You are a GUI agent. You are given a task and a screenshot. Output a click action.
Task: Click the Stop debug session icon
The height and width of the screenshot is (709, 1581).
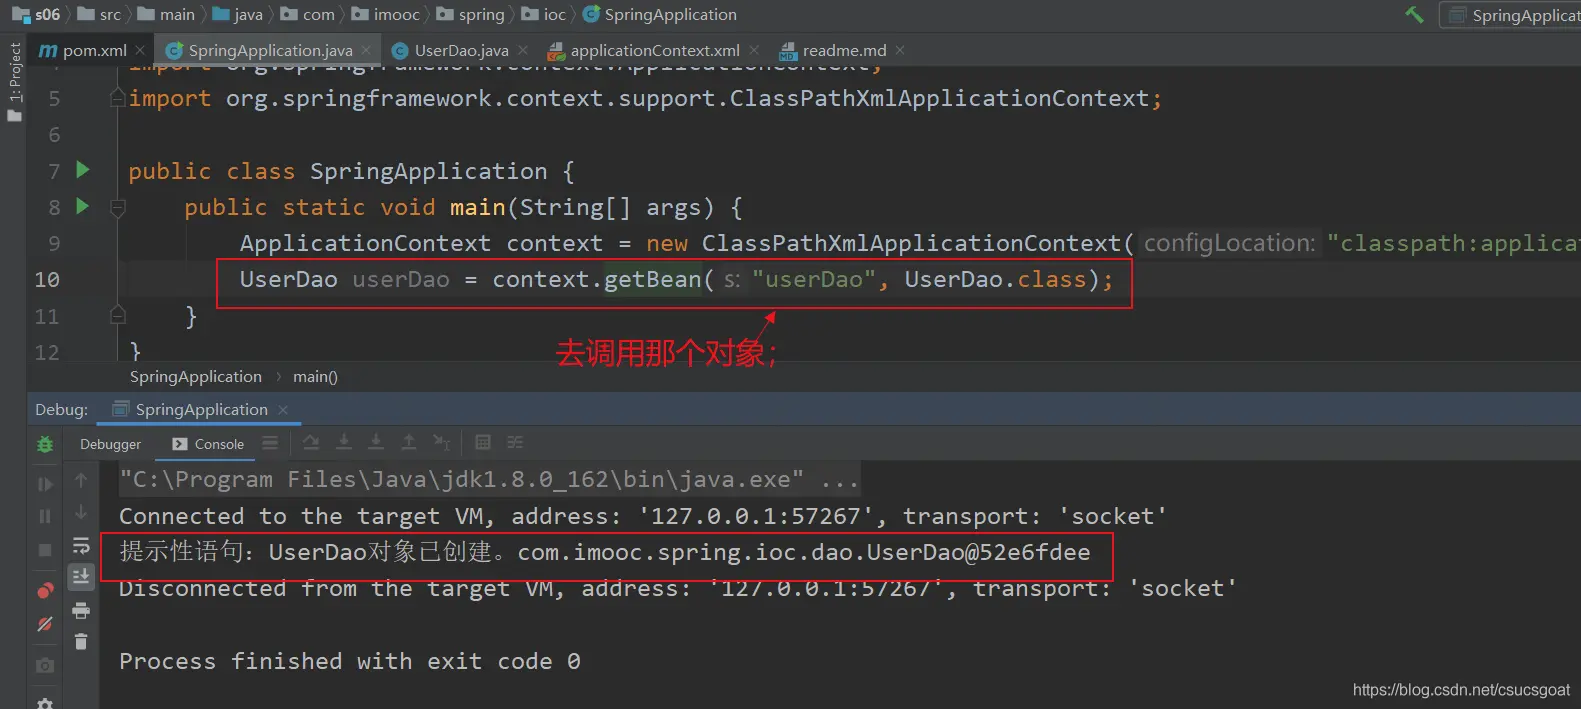pos(45,550)
